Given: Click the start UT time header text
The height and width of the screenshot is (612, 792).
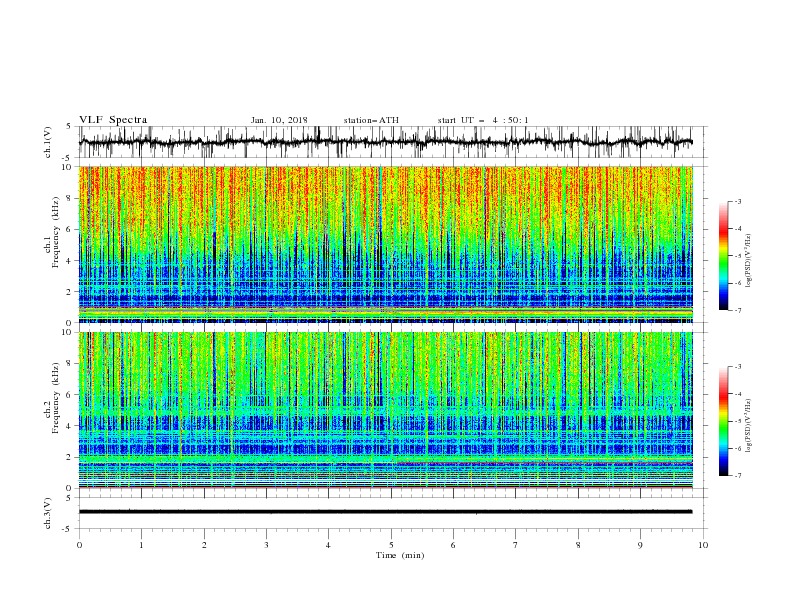Looking at the screenshot, I should (x=483, y=120).
